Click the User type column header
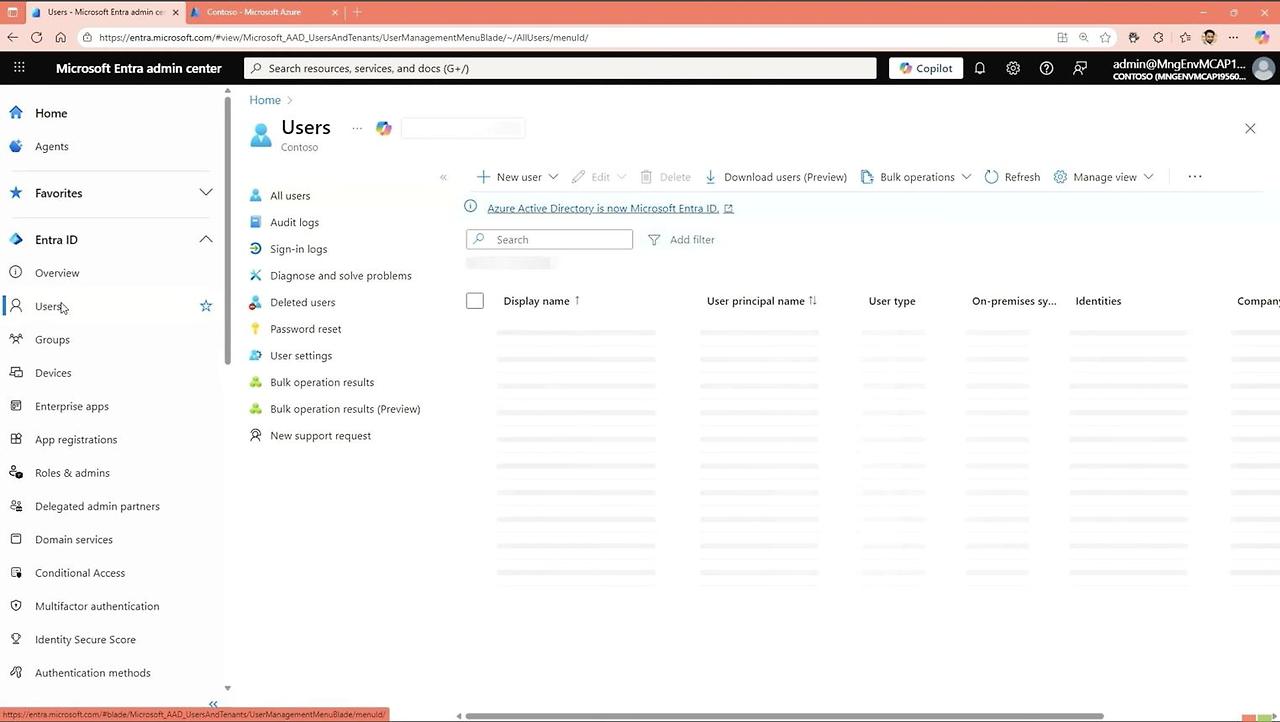The image size is (1280, 722). [892, 301]
